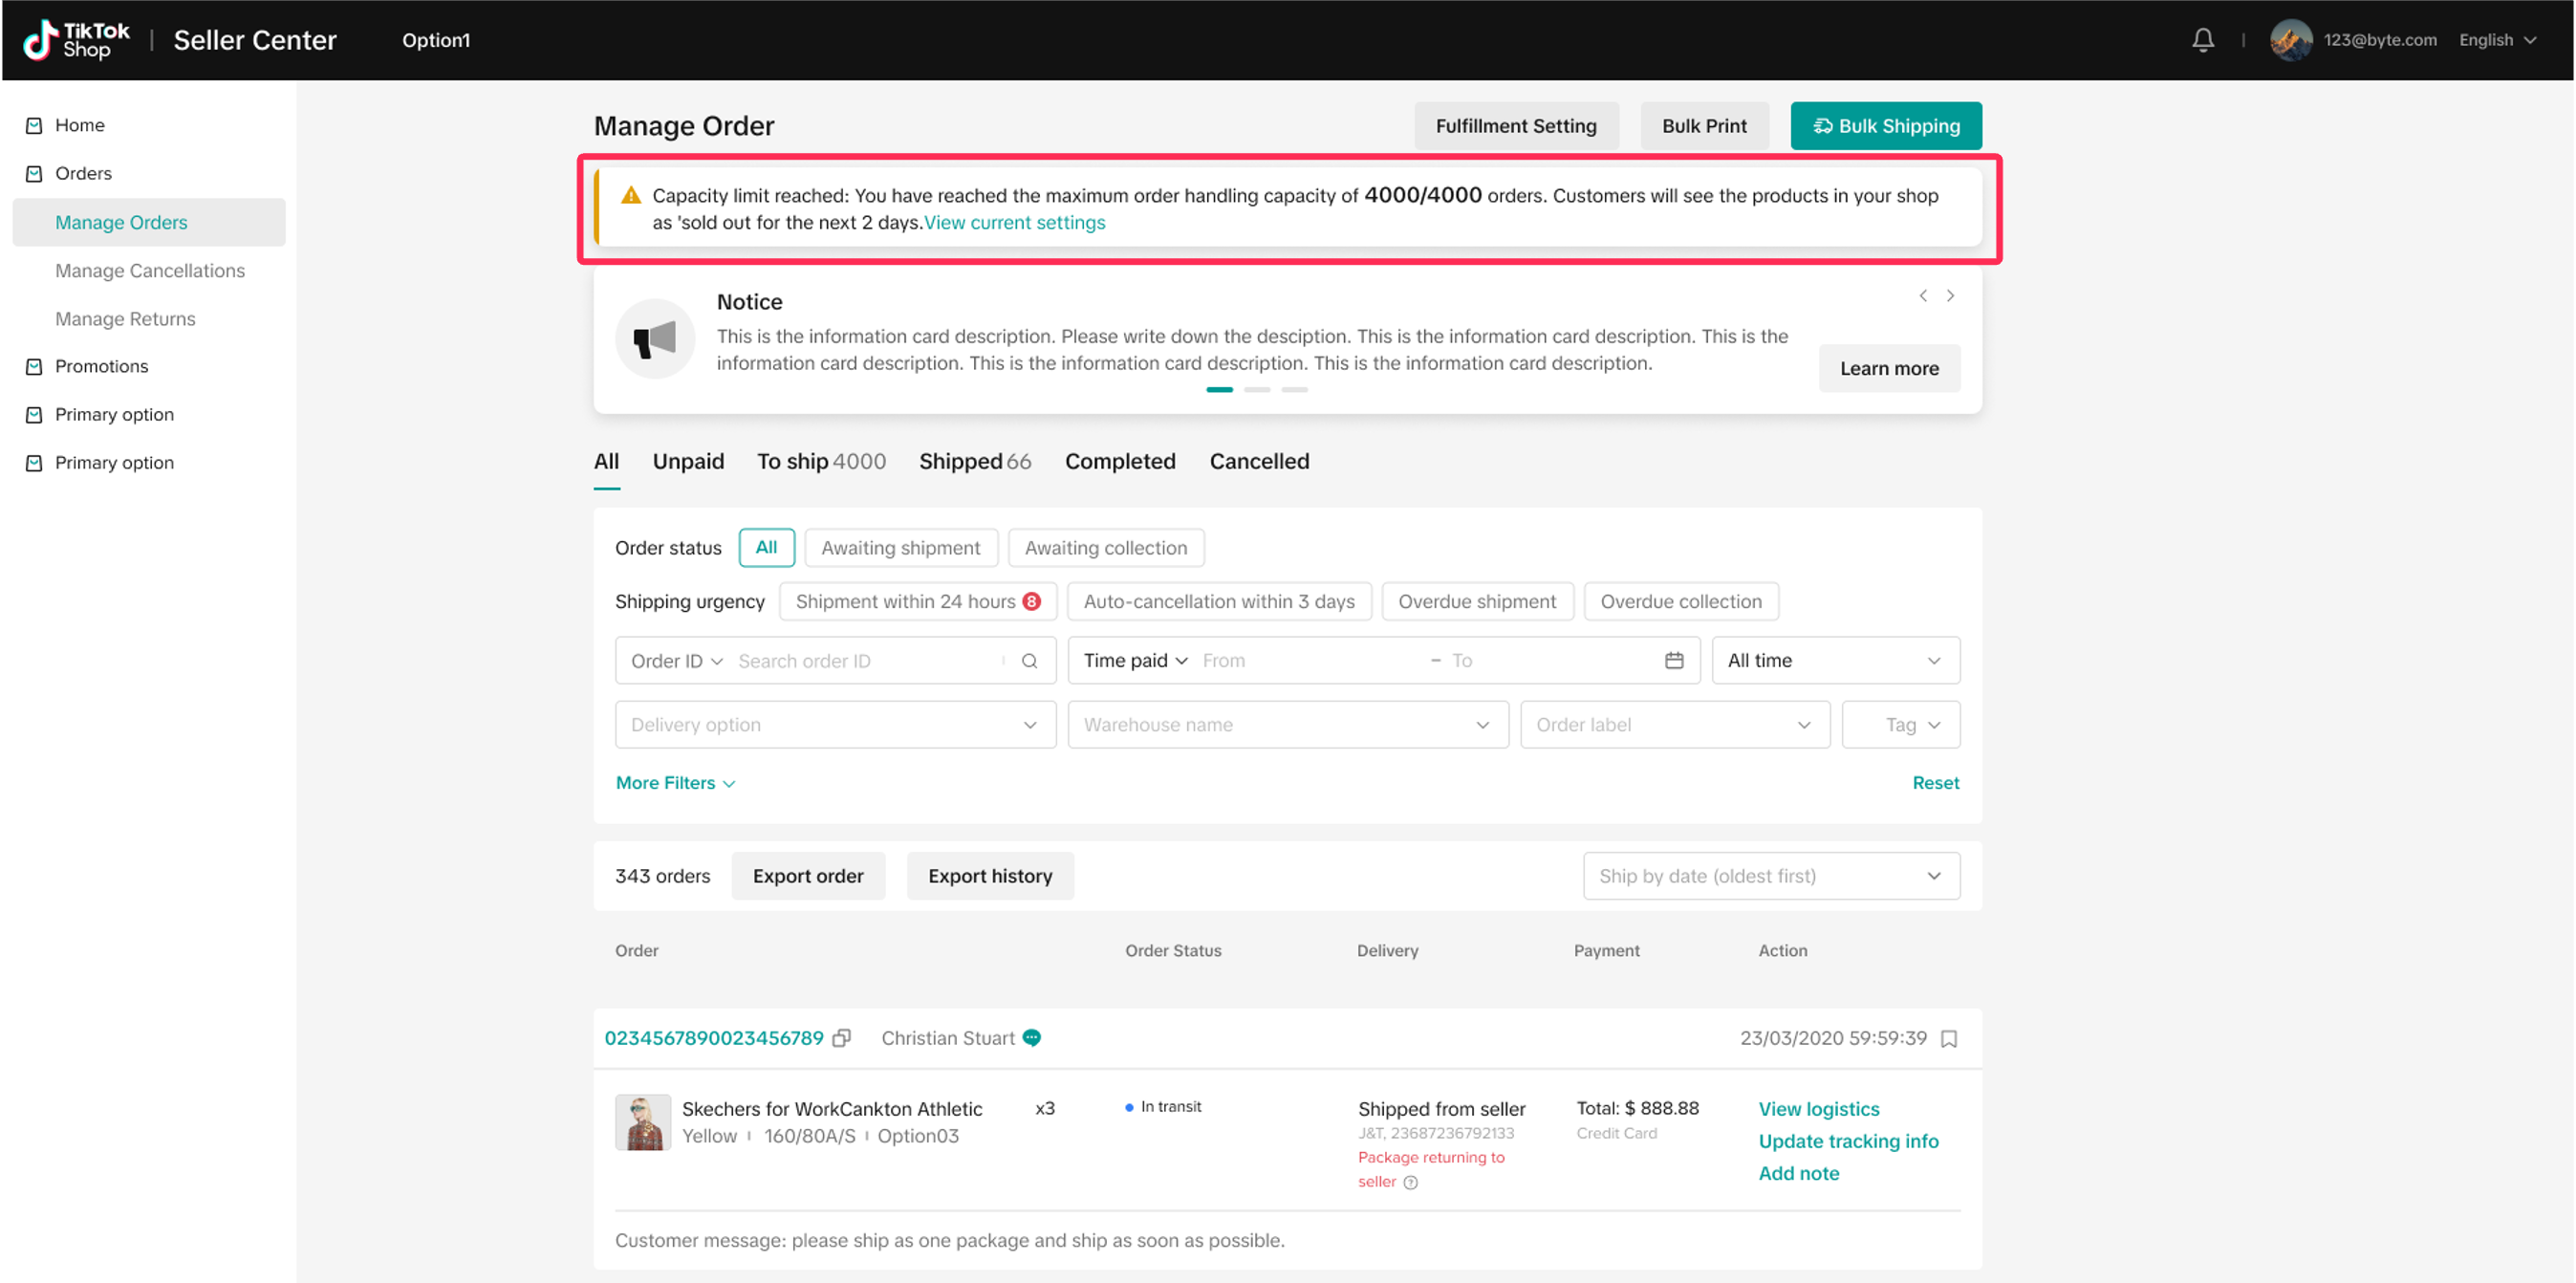This screenshot has height=1283, width=2576.
Task: Show info on Package returning to seller
Action: click(x=1410, y=1182)
